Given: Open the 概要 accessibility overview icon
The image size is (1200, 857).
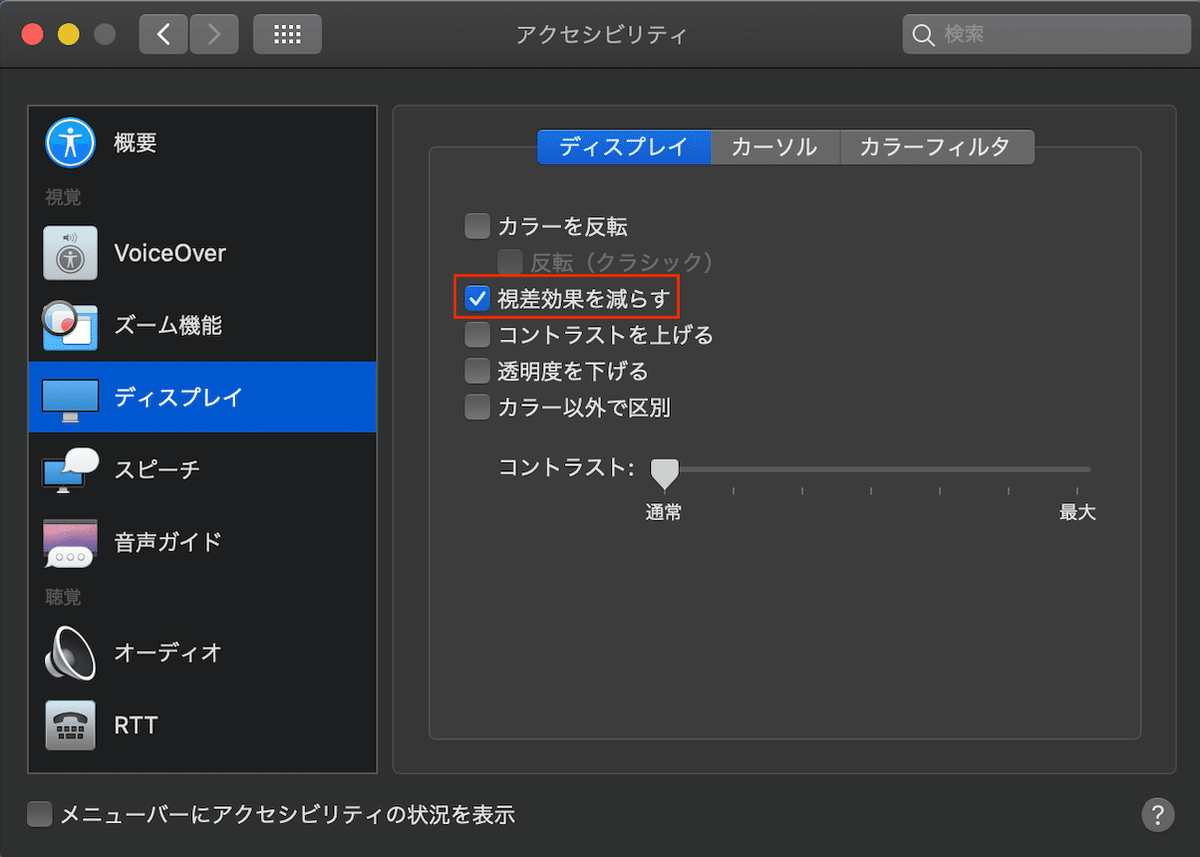Looking at the screenshot, I should (x=70, y=142).
